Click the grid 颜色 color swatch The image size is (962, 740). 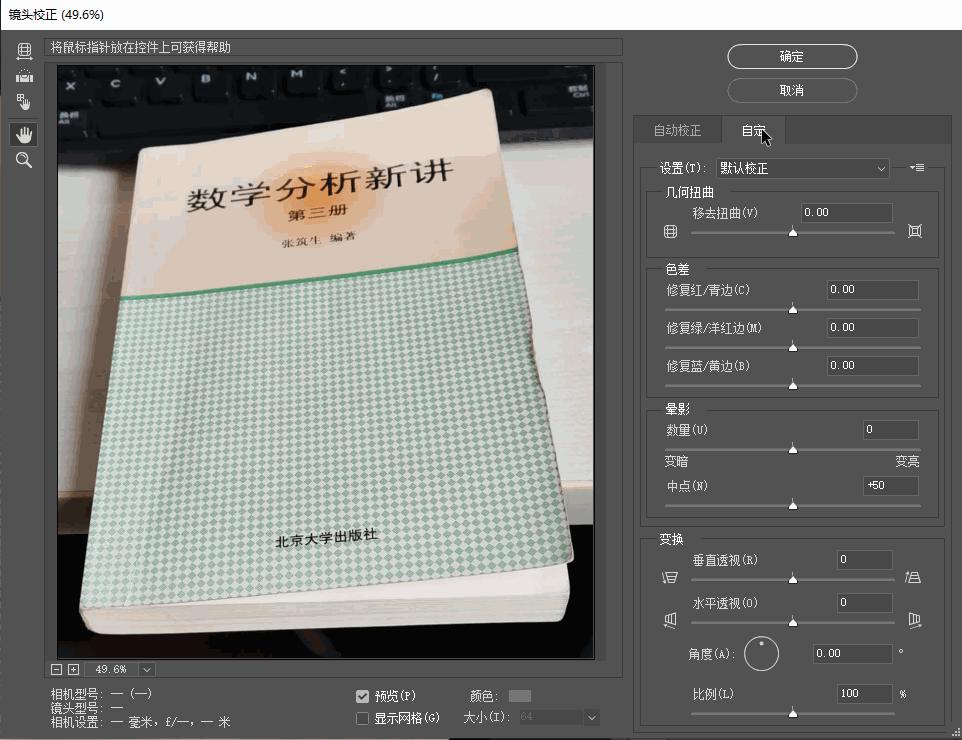click(x=520, y=696)
